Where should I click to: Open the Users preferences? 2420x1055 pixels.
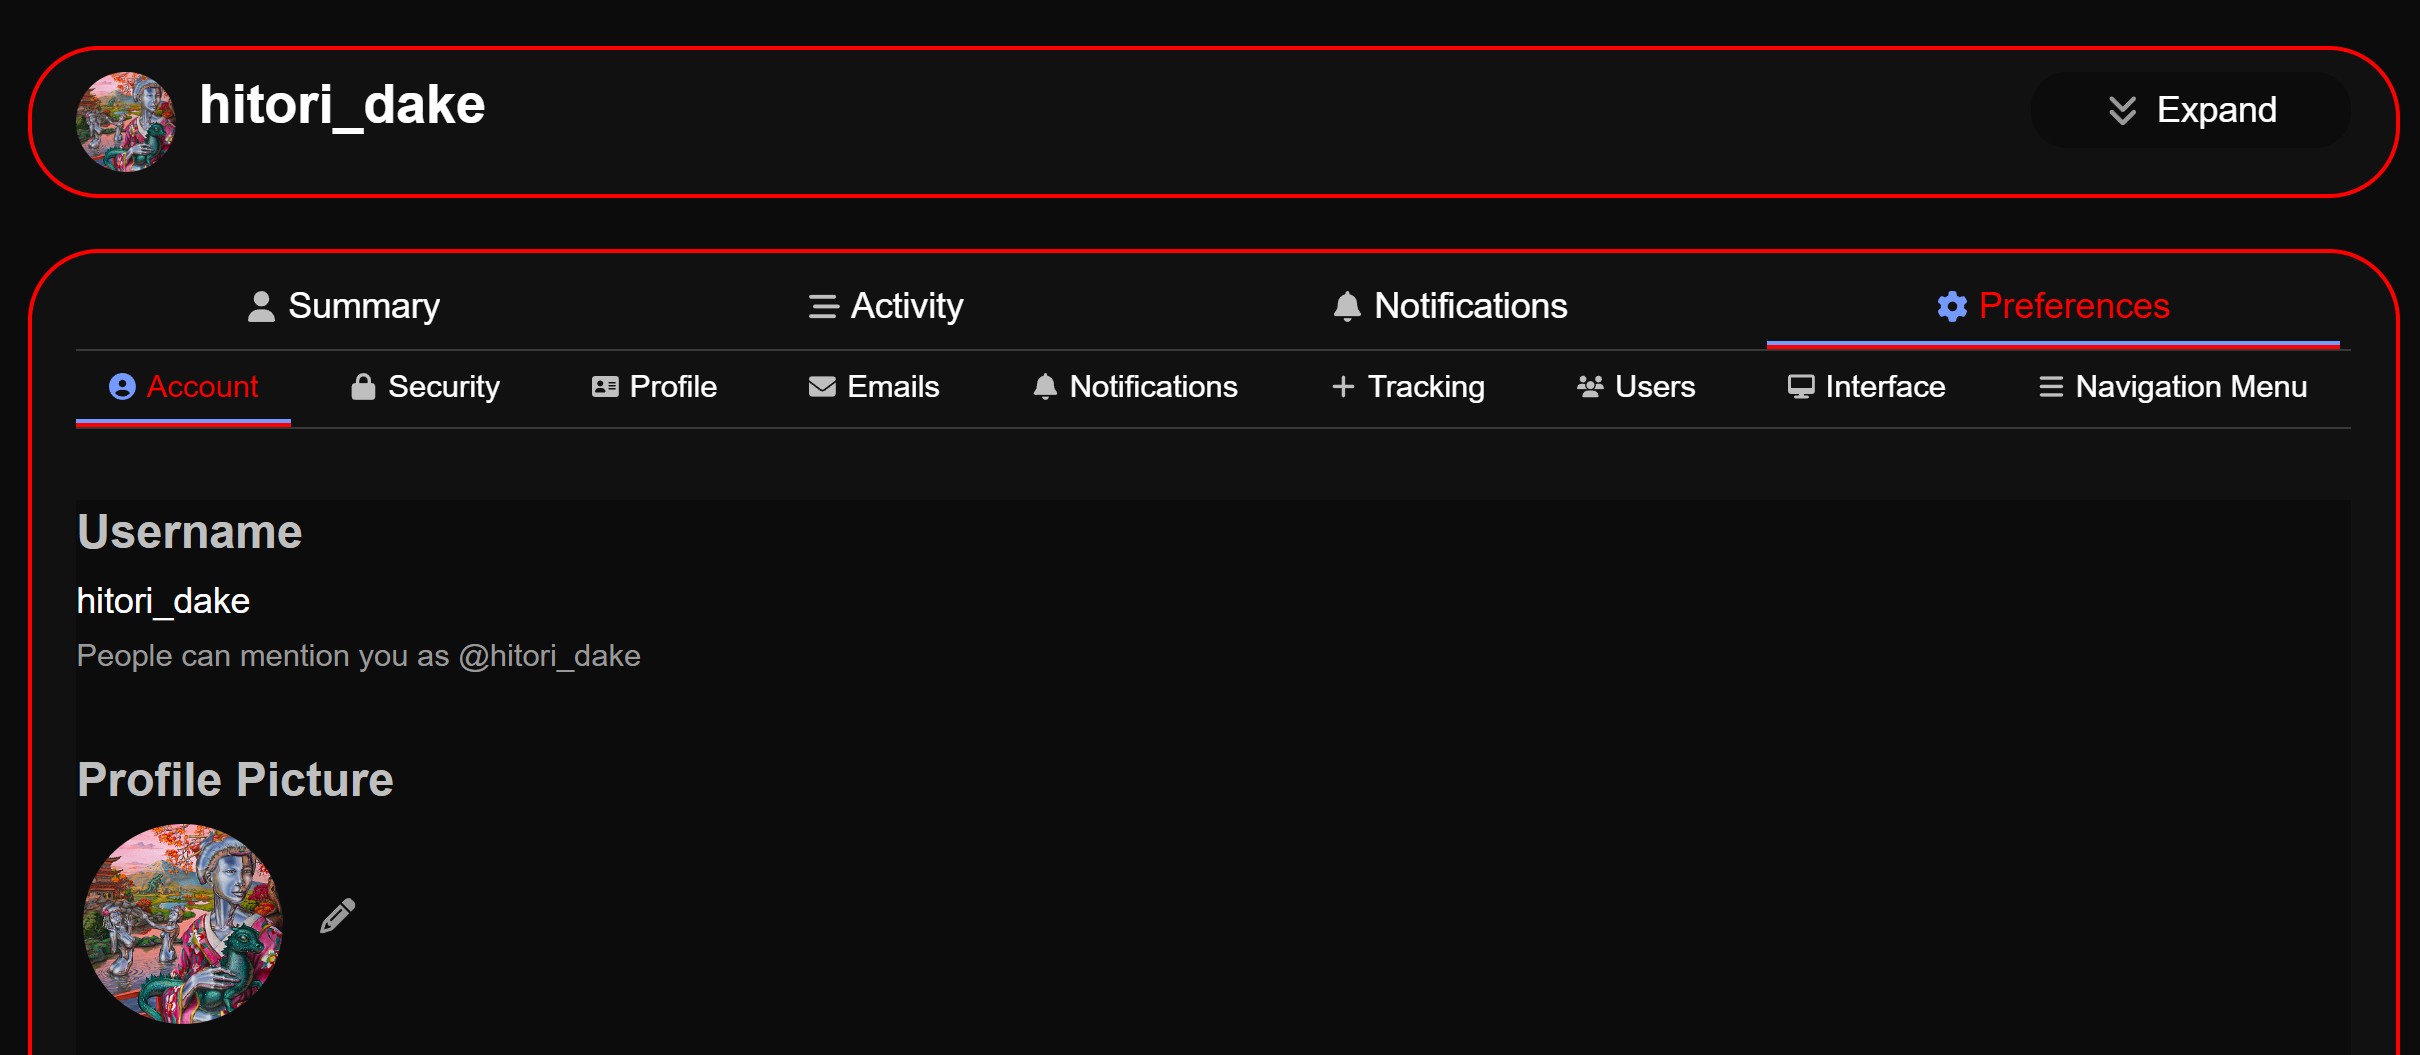click(1636, 387)
